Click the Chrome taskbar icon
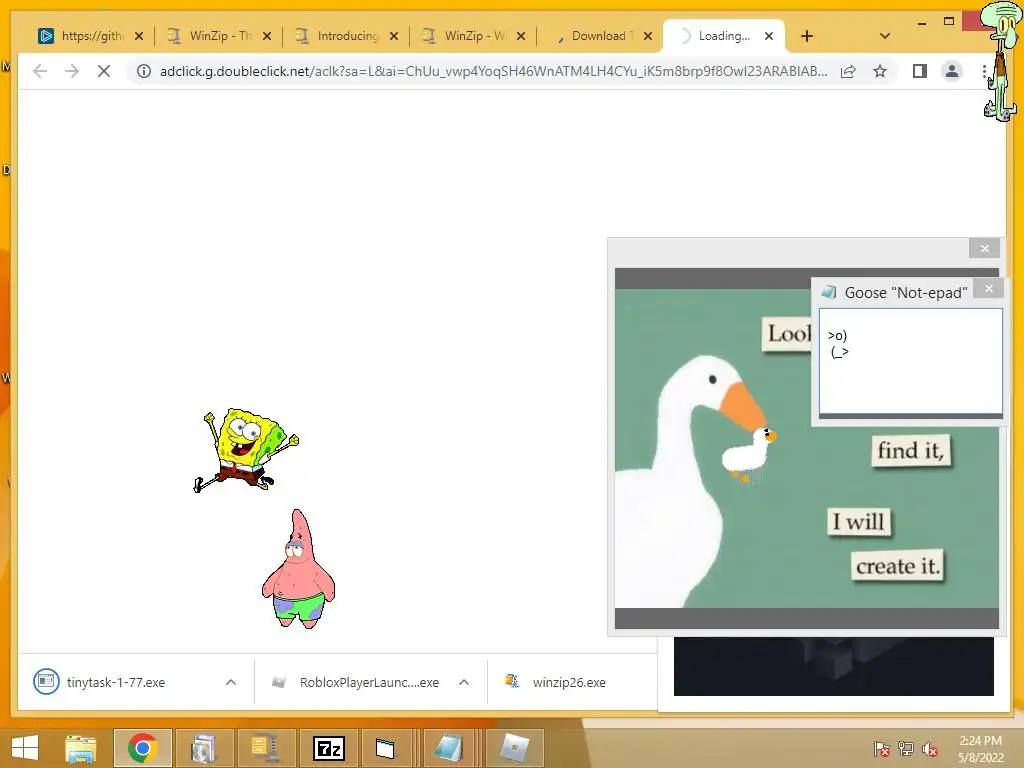Image resolution: width=1024 pixels, height=768 pixels. coord(142,748)
